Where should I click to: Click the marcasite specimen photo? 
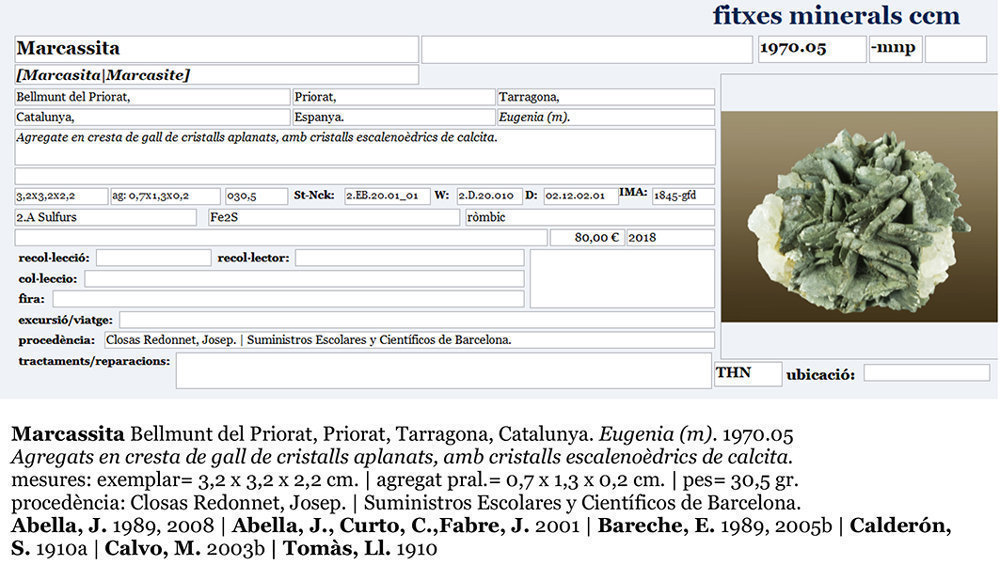pos(859,217)
